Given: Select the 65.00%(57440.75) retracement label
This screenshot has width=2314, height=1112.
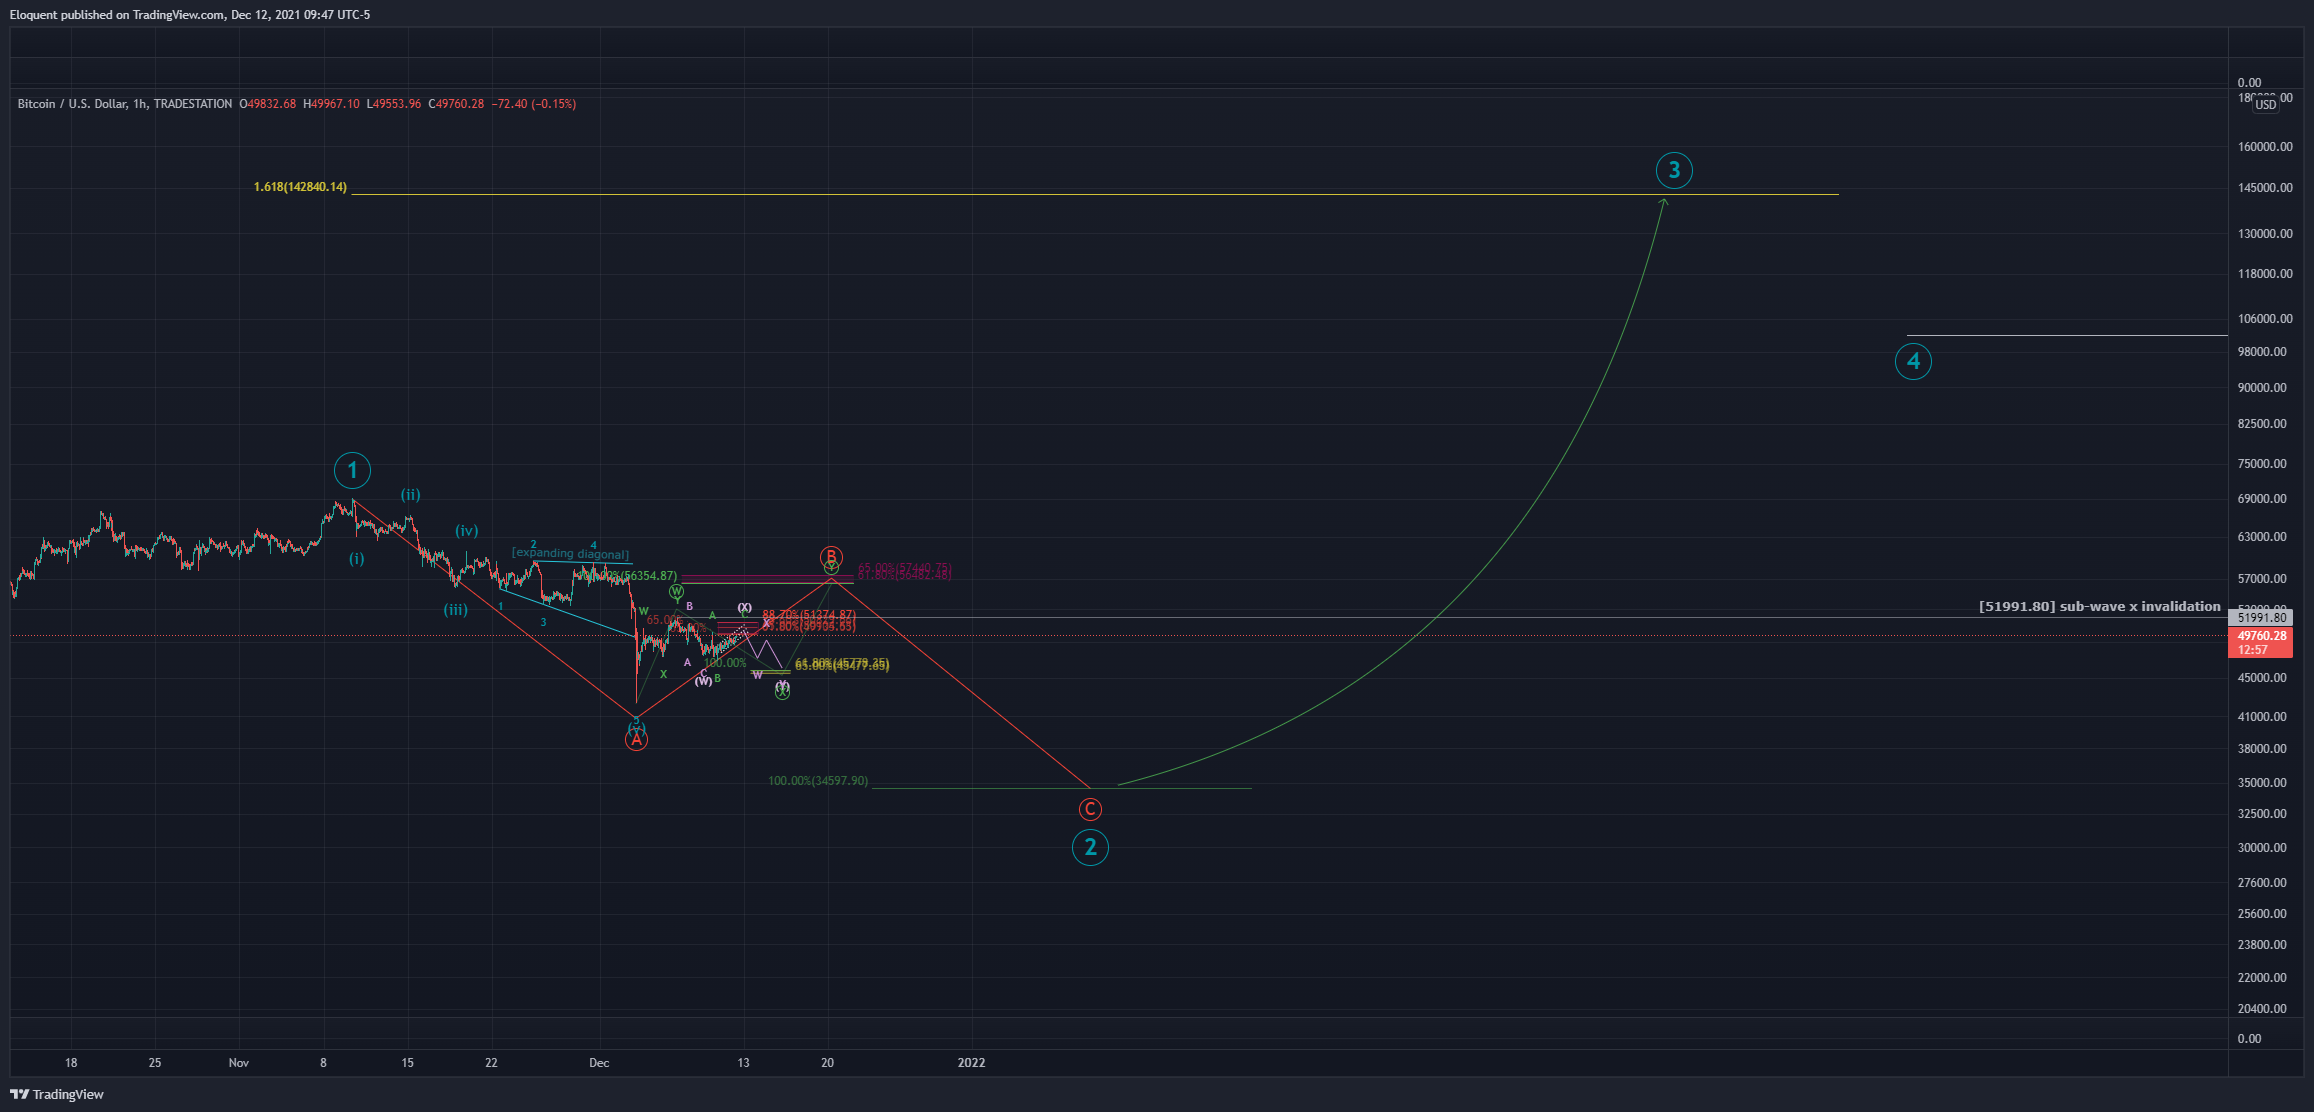Looking at the screenshot, I should 904,568.
